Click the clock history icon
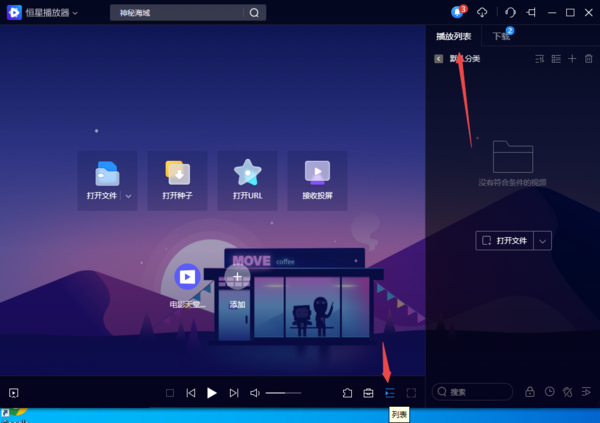The image size is (600, 423). click(x=549, y=392)
